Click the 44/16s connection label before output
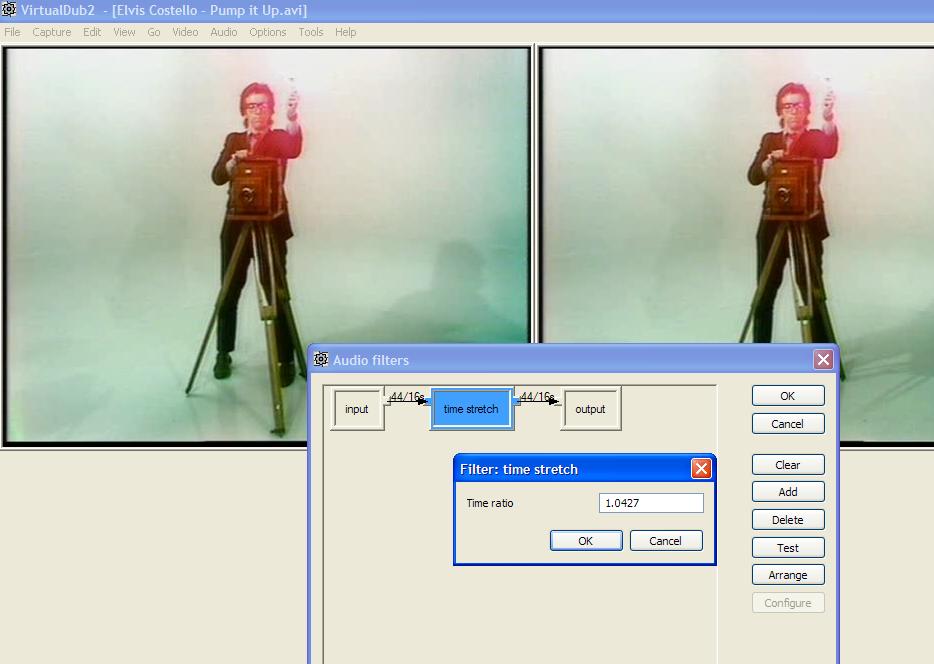This screenshot has height=664, width=934. tap(537, 397)
